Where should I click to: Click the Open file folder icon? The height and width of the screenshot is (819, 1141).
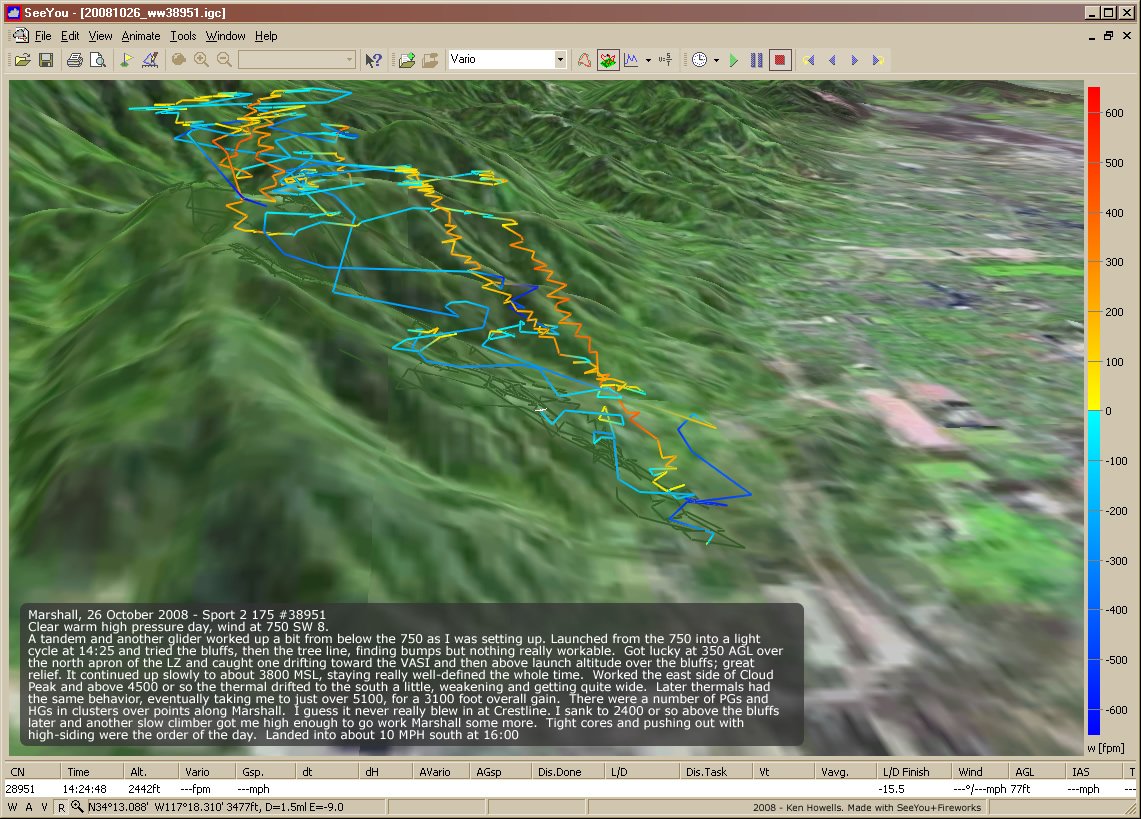[22, 60]
